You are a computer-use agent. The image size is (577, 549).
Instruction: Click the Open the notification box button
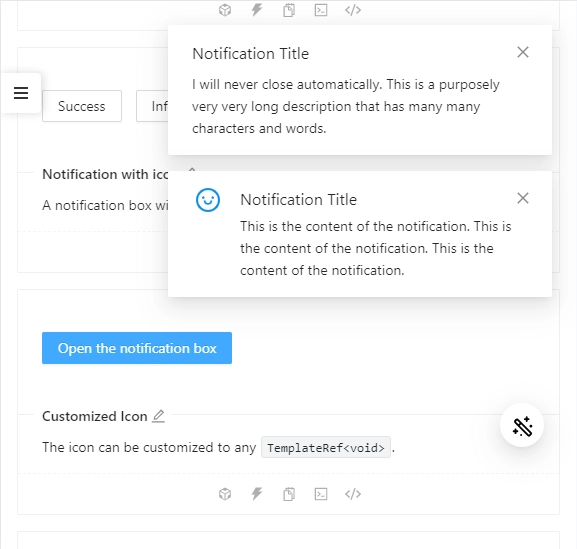click(137, 348)
